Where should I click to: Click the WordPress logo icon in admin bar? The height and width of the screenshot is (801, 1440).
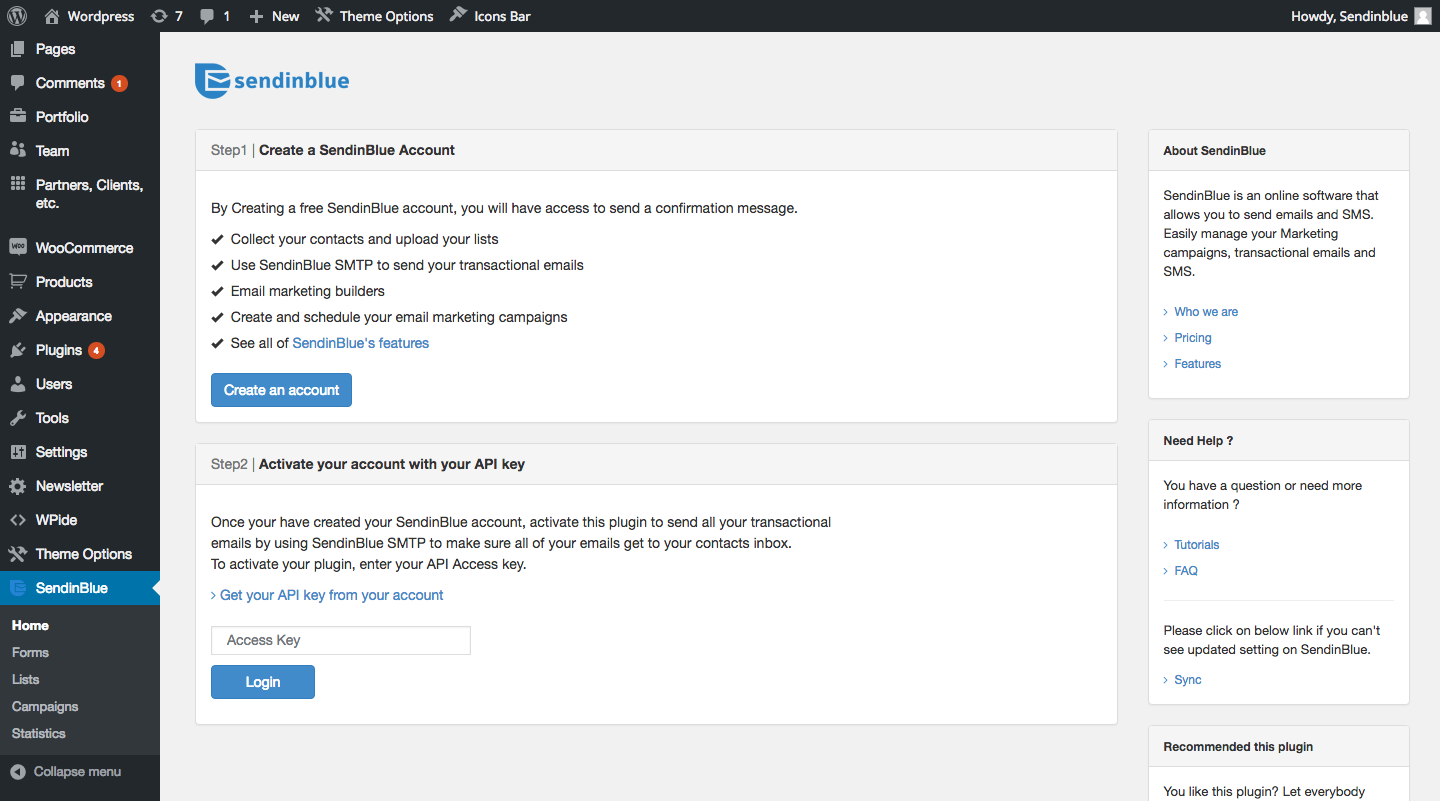pos(17,16)
